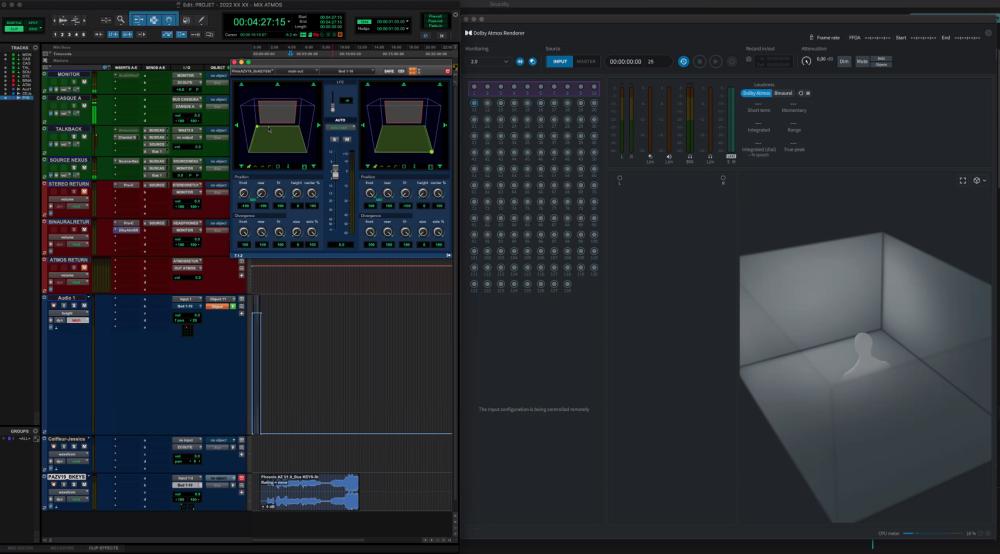Select bed input 1 in the purple row
This screenshot has width=1000, height=554.
click(x=474, y=87)
